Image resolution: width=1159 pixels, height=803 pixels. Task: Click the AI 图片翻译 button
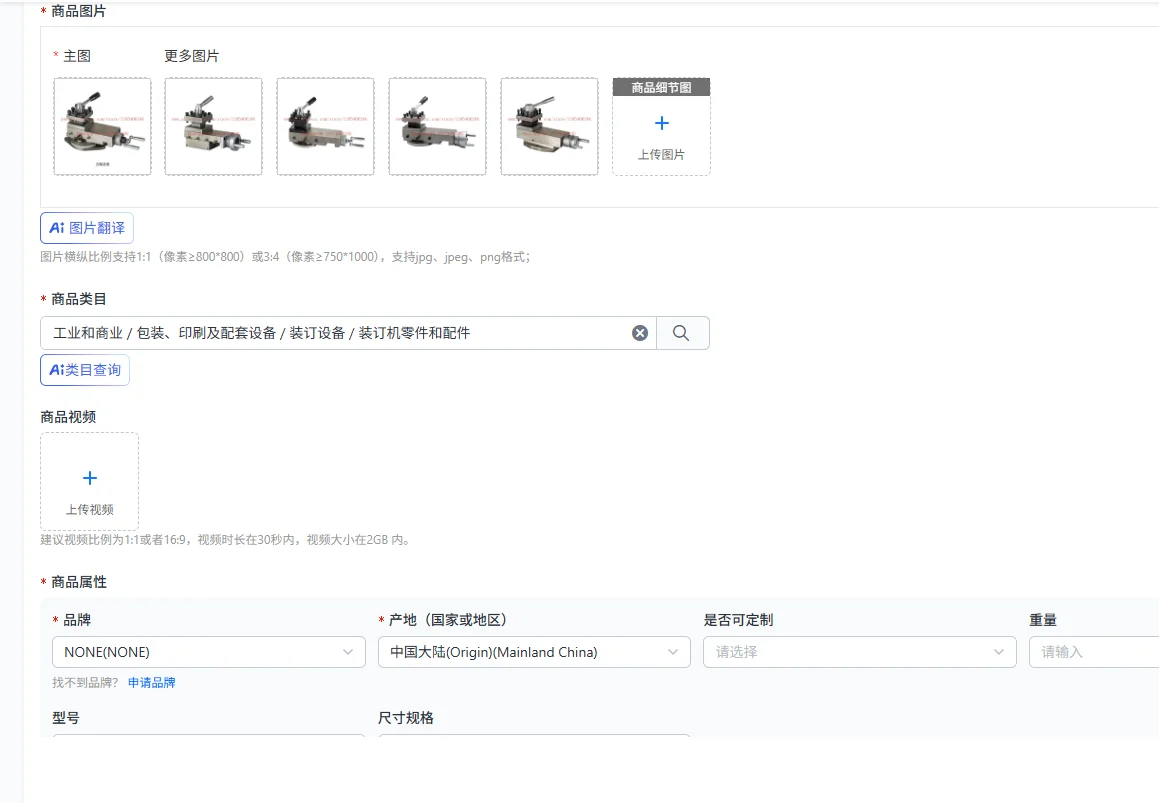pyautogui.click(x=86, y=228)
